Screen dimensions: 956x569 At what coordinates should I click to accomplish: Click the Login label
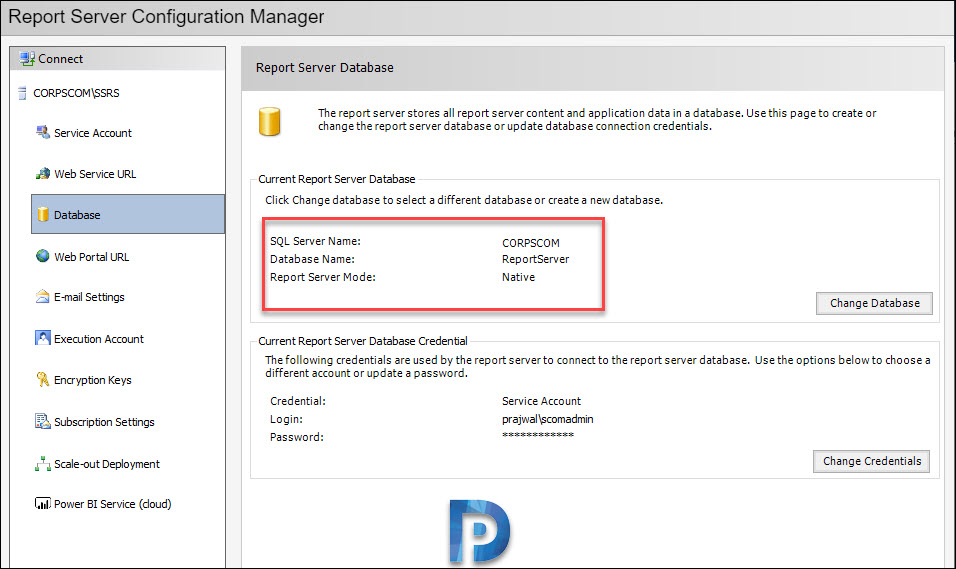tap(287, 419)
